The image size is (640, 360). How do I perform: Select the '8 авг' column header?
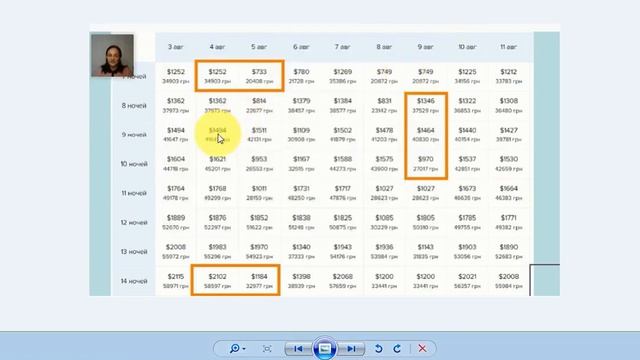click(384, 47)
